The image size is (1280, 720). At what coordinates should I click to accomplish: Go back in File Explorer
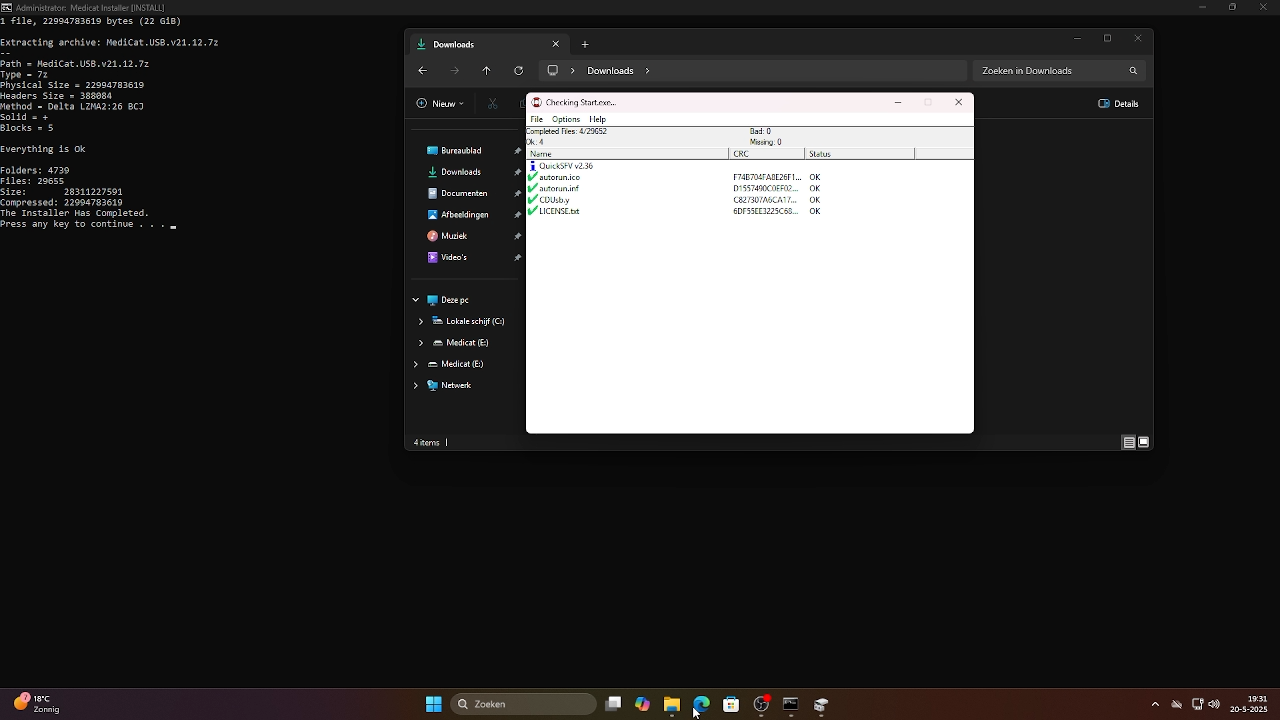point(422,71)
